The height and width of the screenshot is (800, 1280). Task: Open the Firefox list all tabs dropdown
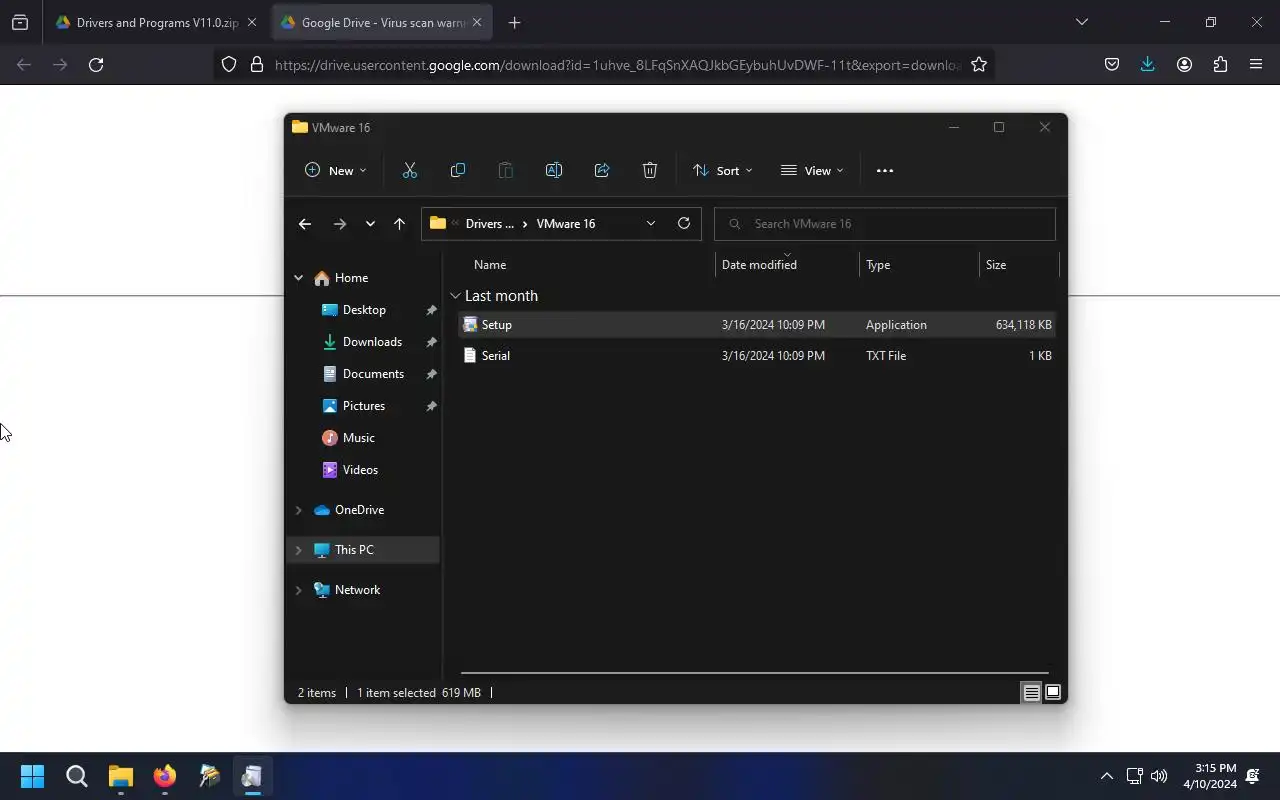click(x=1081, y=22)
